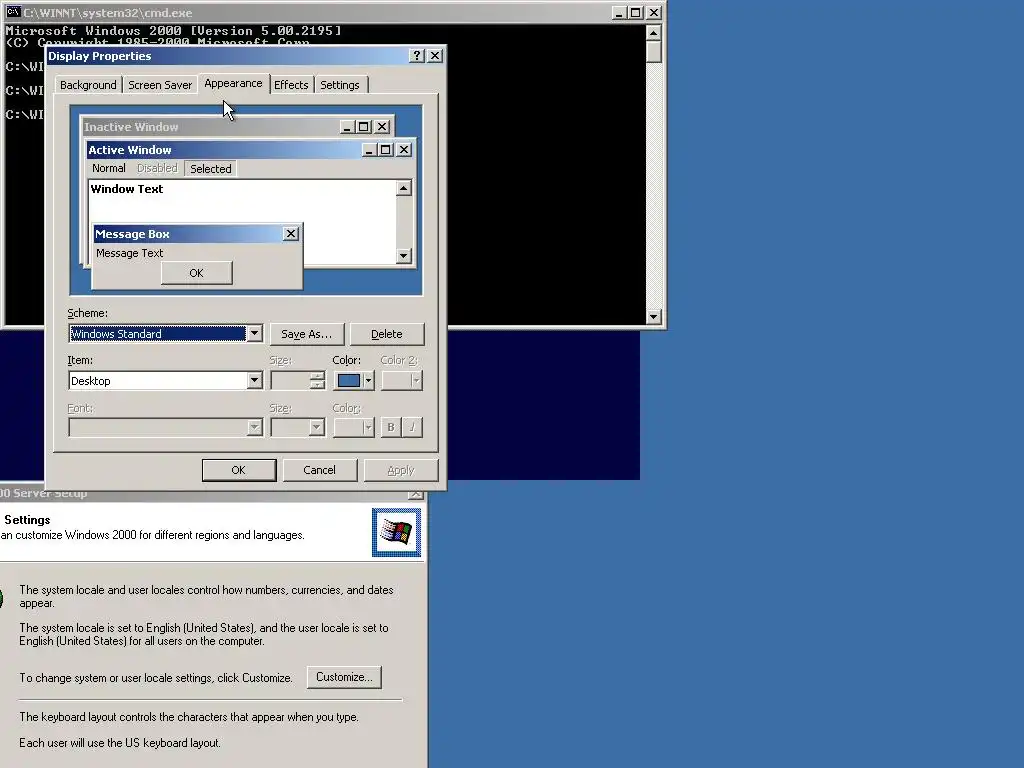Click the preview Active Window close icon
1024x768 pixels.
pos(404,150)
